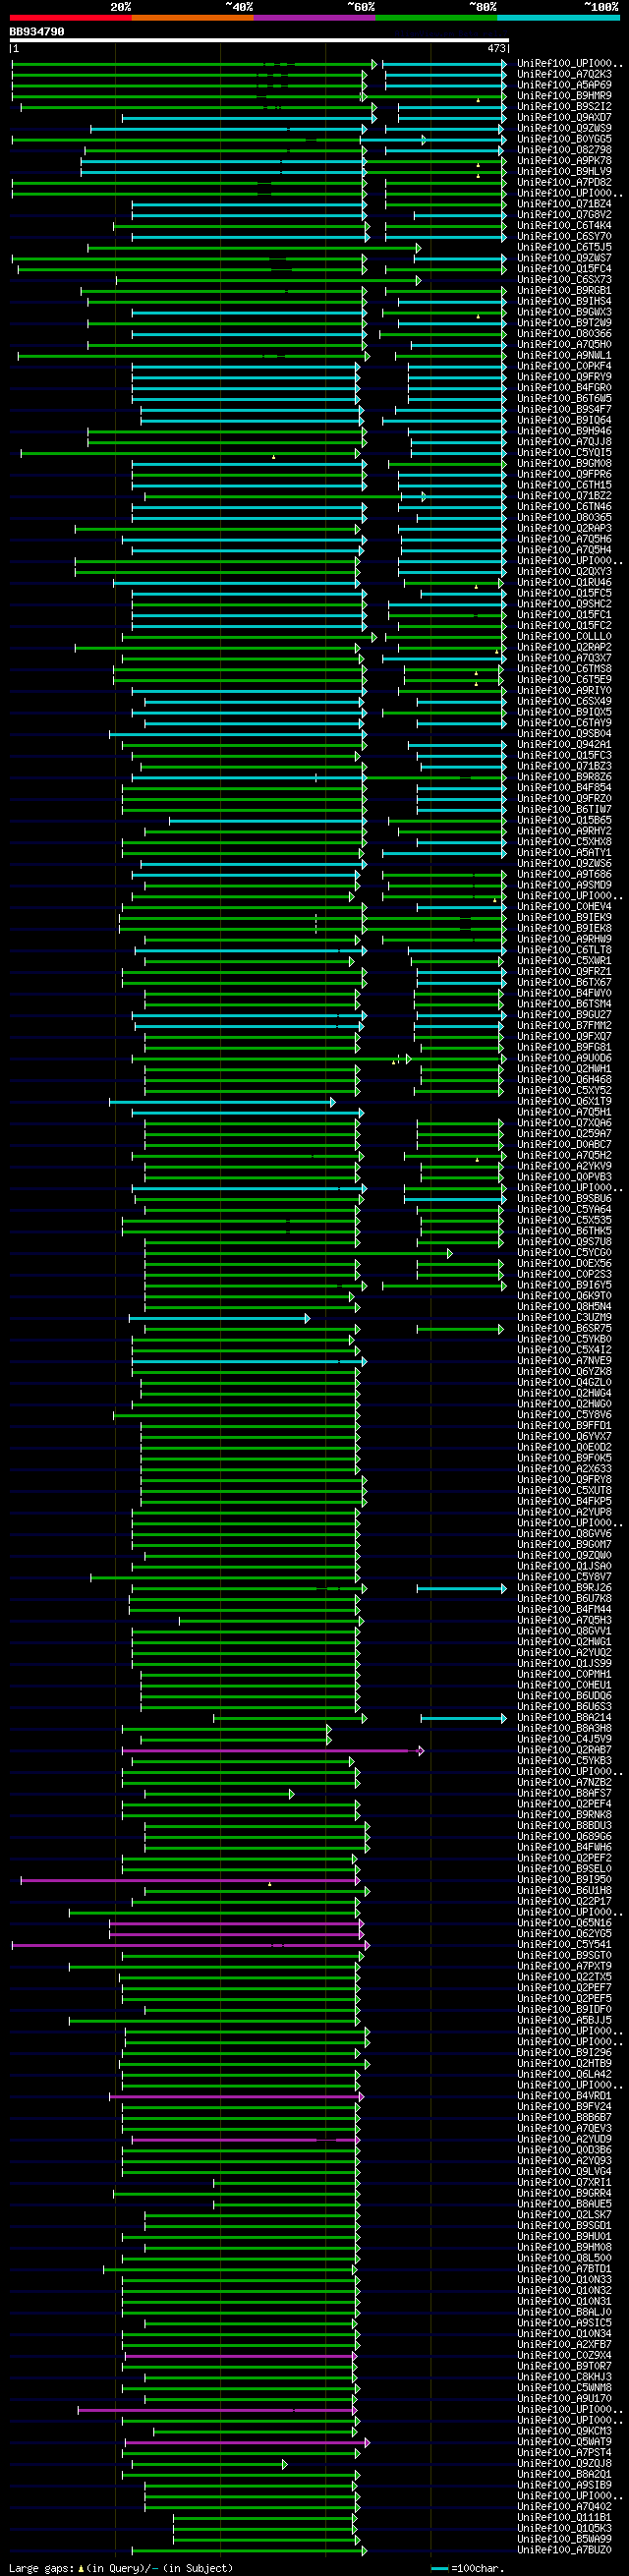Click the UniRef100_B9SBU6 label
This screenshot has width=629, height=2576.
564,1199
